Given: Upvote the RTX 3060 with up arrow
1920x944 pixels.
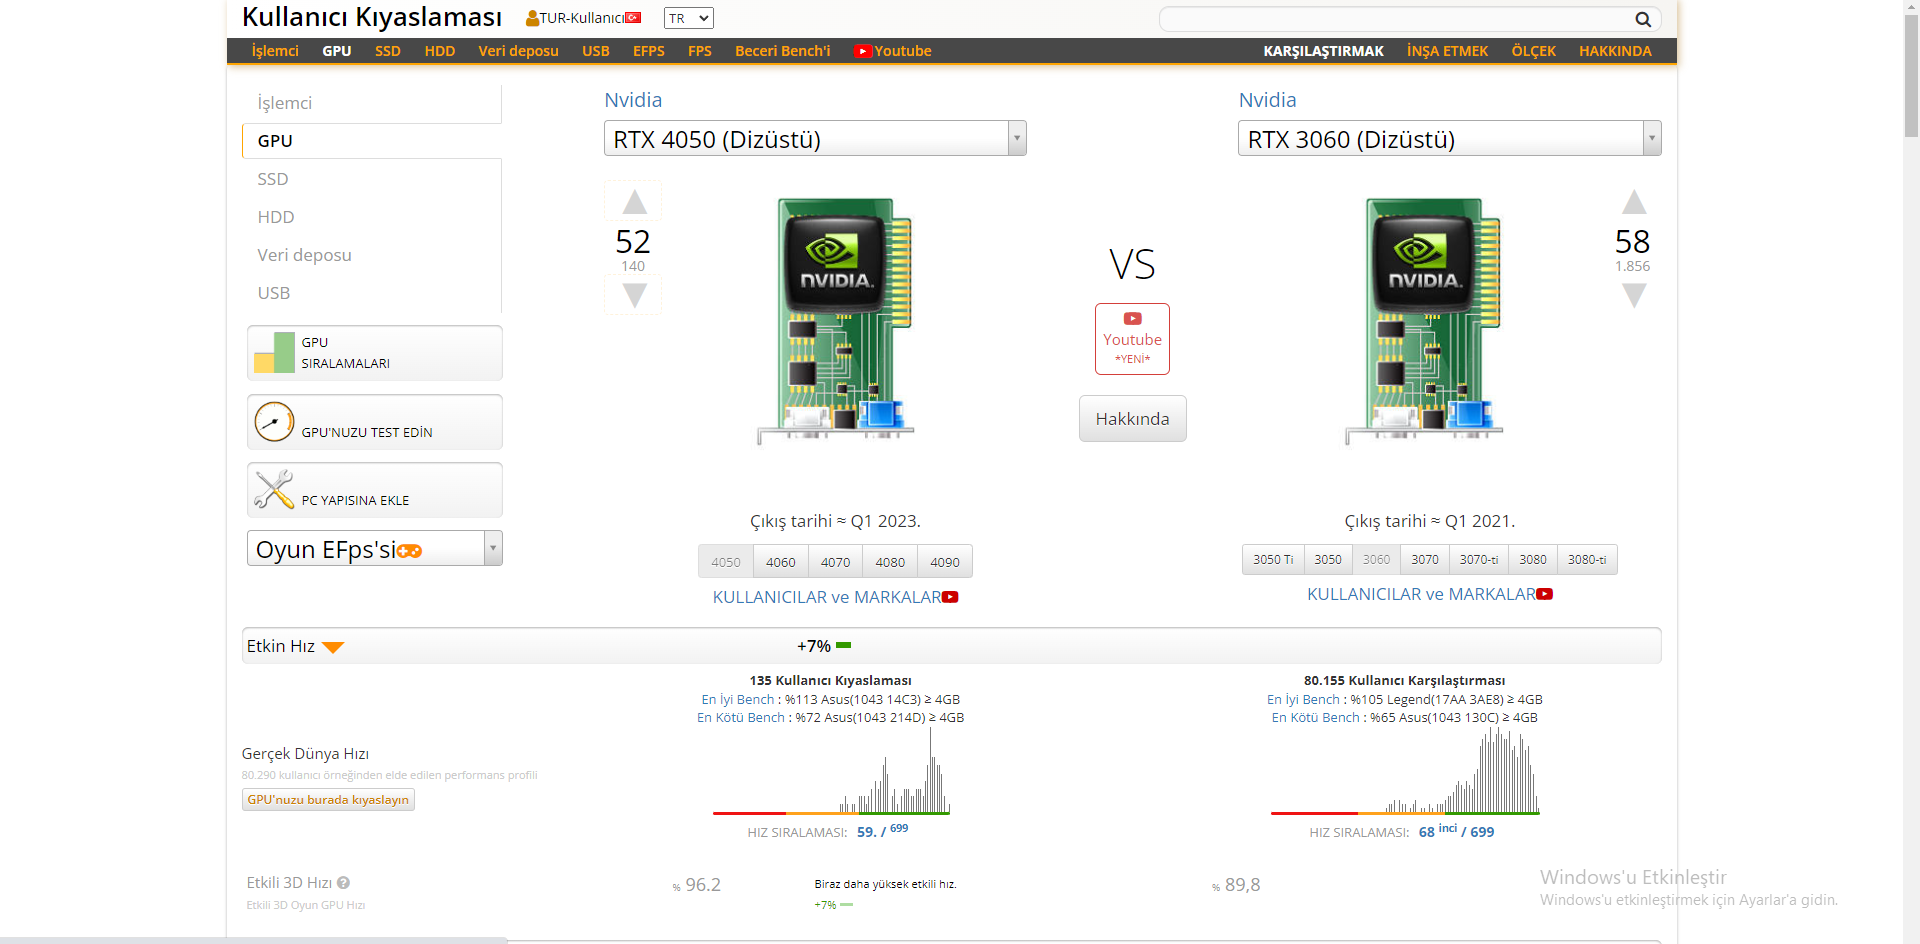Looking at the screenshot, I should pyautogui.click(x=1634, y=202).
